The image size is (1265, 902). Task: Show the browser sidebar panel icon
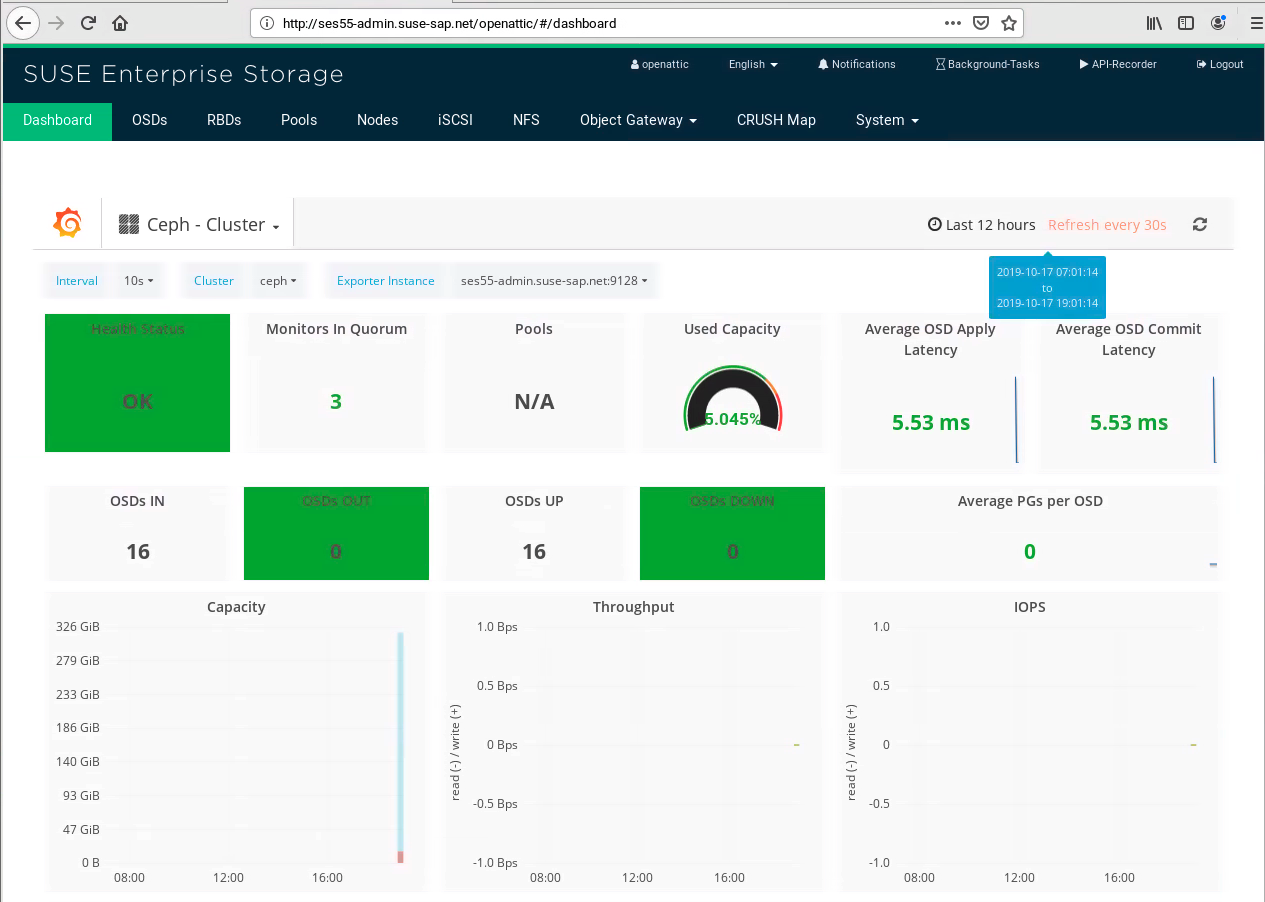click(x=1185, y=22)
